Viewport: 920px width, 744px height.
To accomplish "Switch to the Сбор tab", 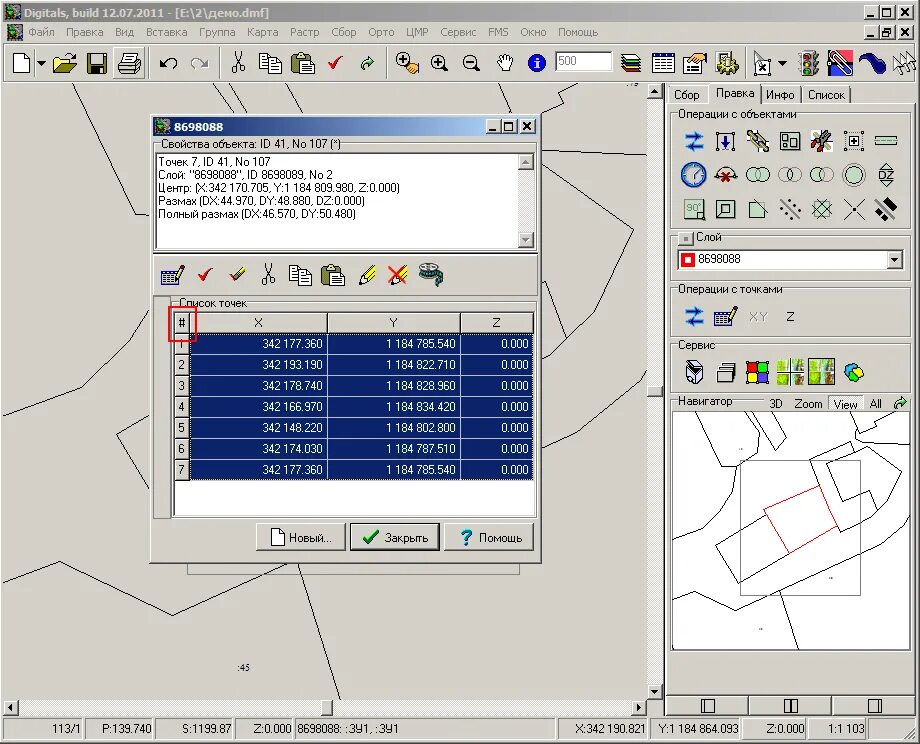I will click(686, 94).
